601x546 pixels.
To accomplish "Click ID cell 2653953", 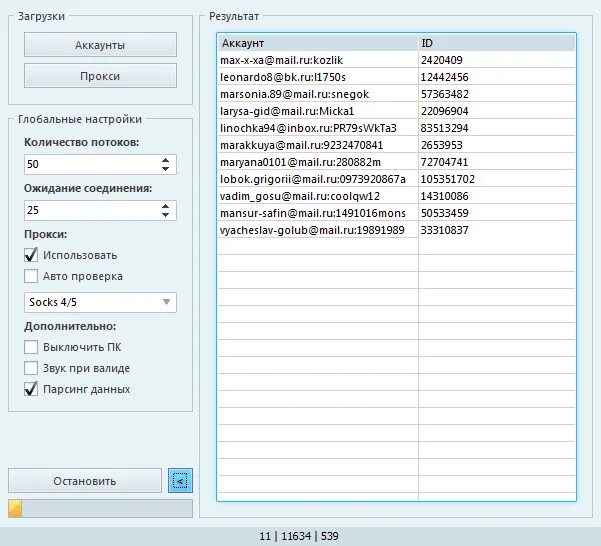I will click(497, 145).
